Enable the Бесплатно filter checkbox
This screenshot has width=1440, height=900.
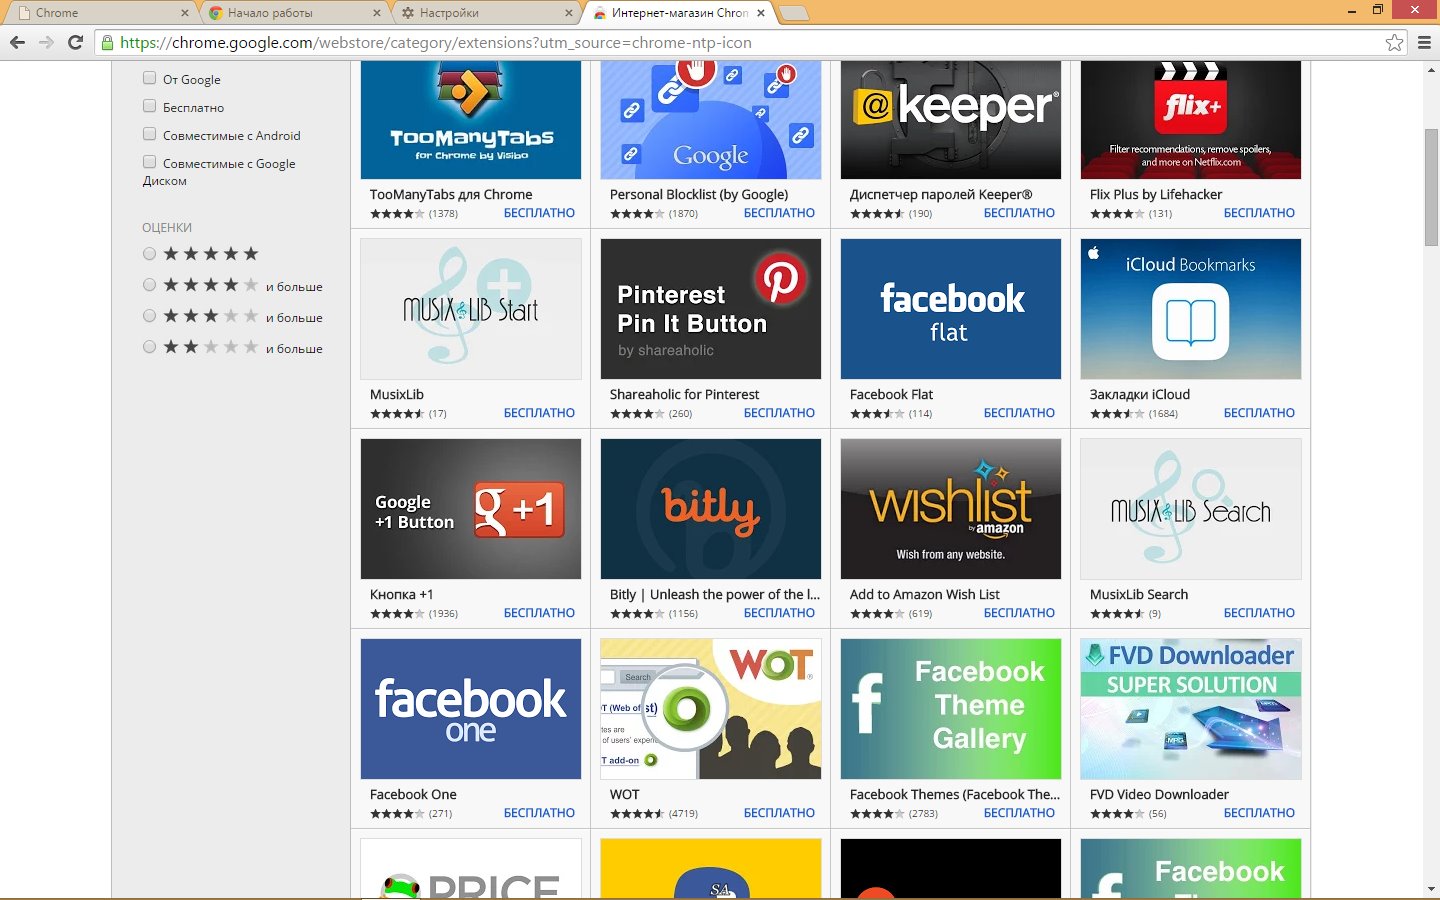pos(149,106)
